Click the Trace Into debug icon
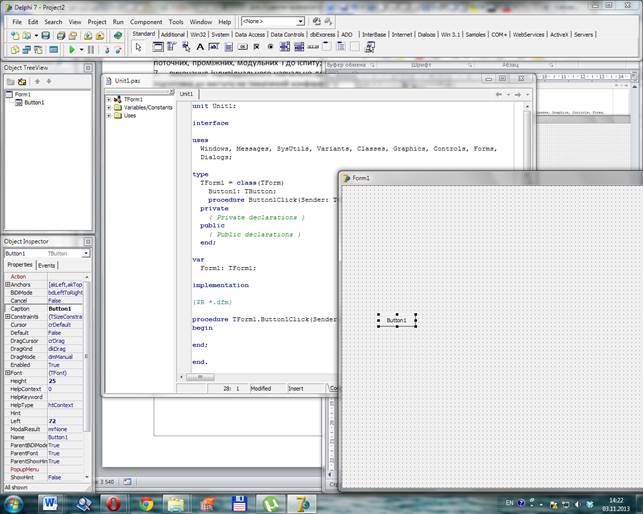The image size is (643, 514). click(107, 50)
